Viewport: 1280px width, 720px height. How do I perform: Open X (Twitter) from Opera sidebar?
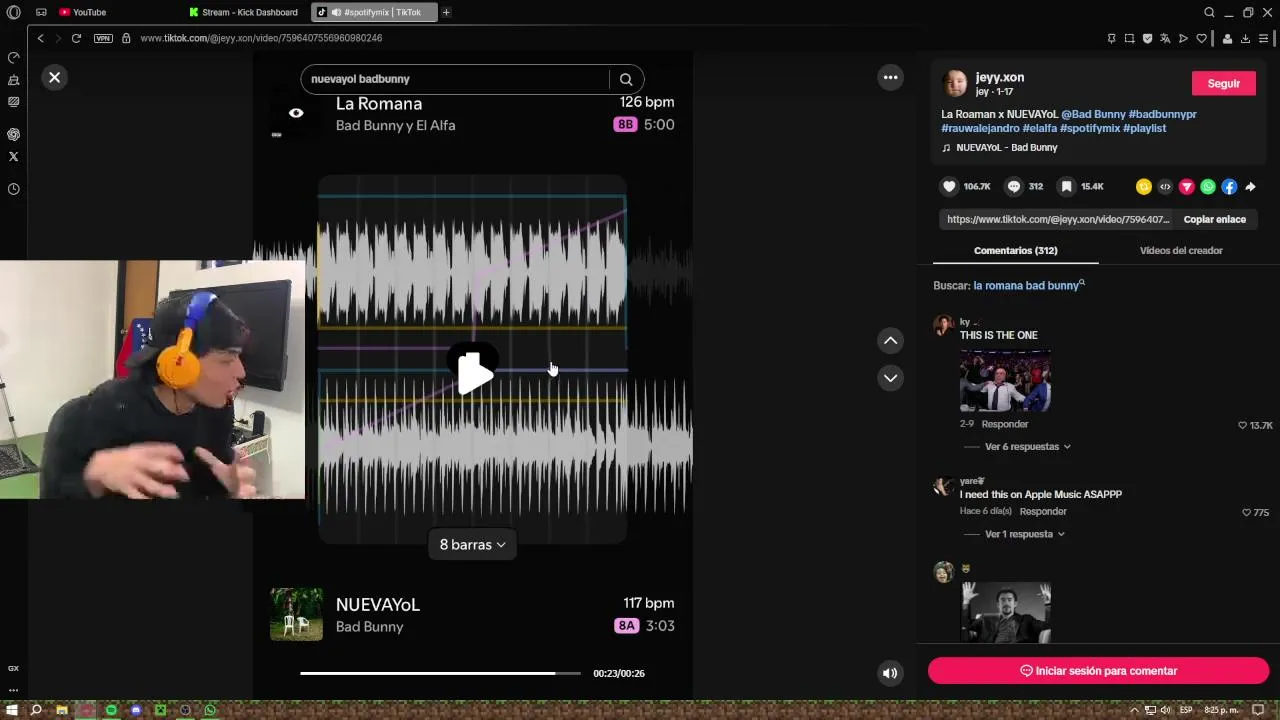(x=13, y=156)
